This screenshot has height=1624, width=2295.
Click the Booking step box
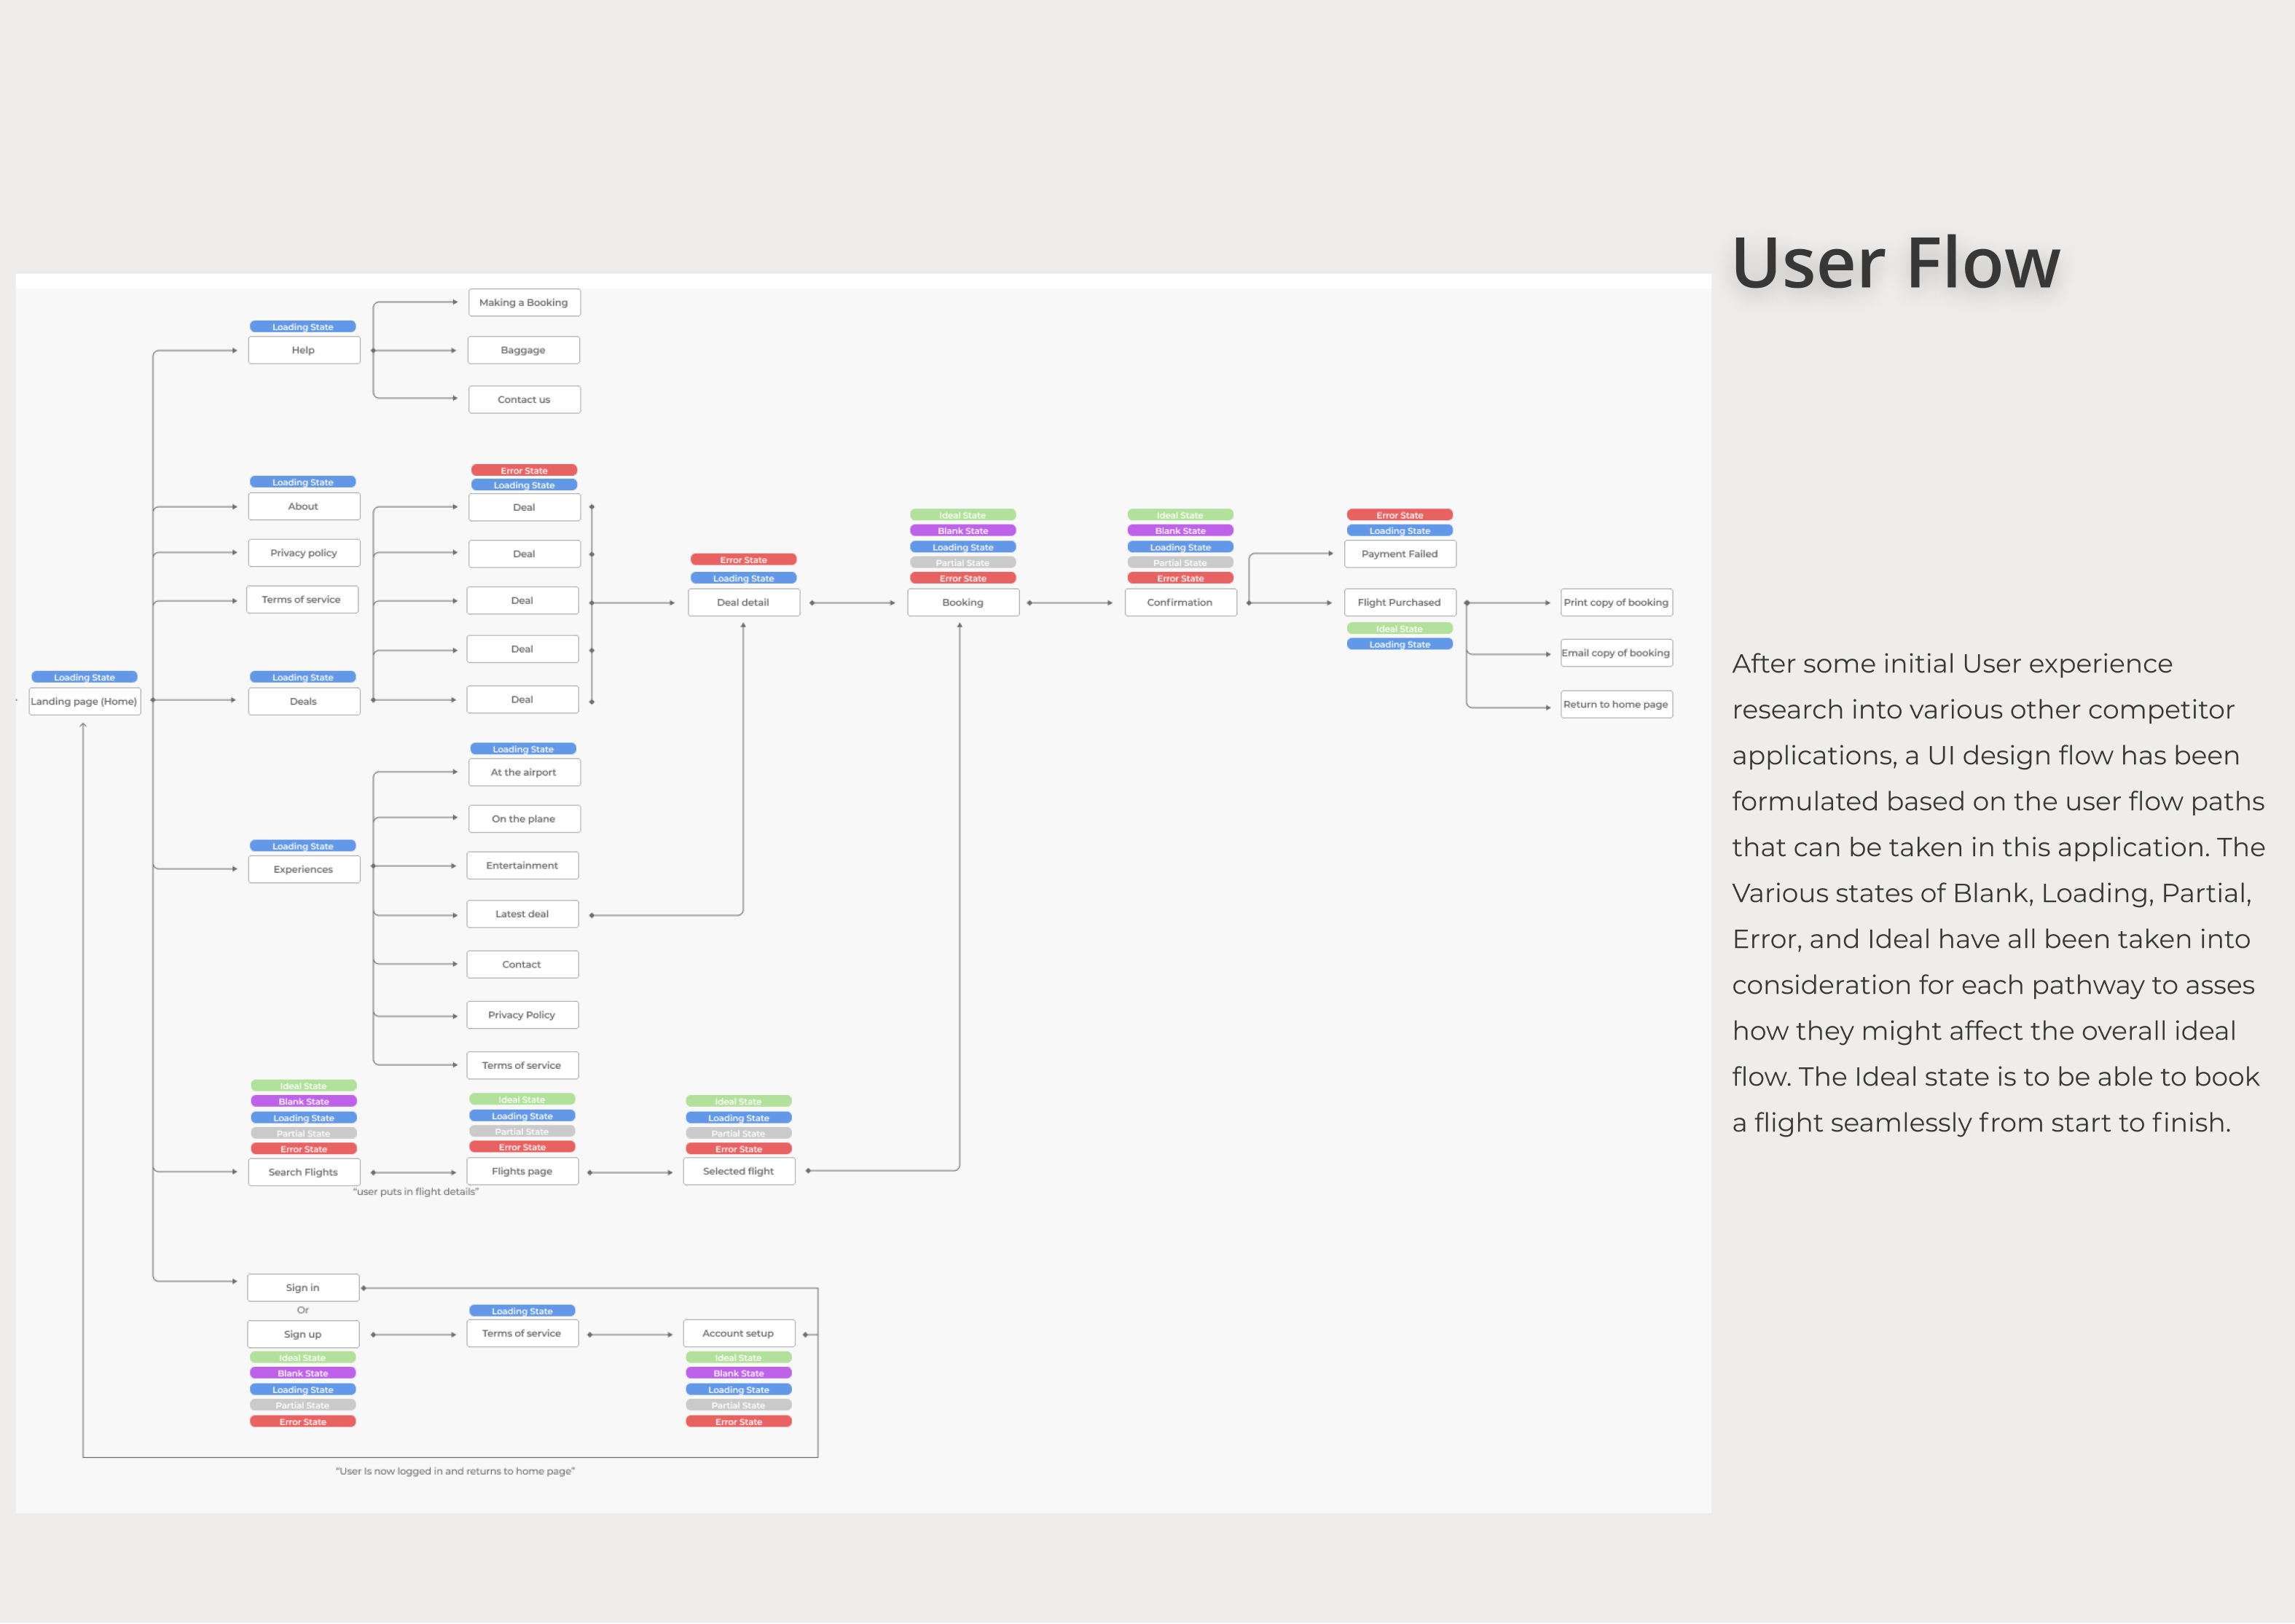click(962, 602)
